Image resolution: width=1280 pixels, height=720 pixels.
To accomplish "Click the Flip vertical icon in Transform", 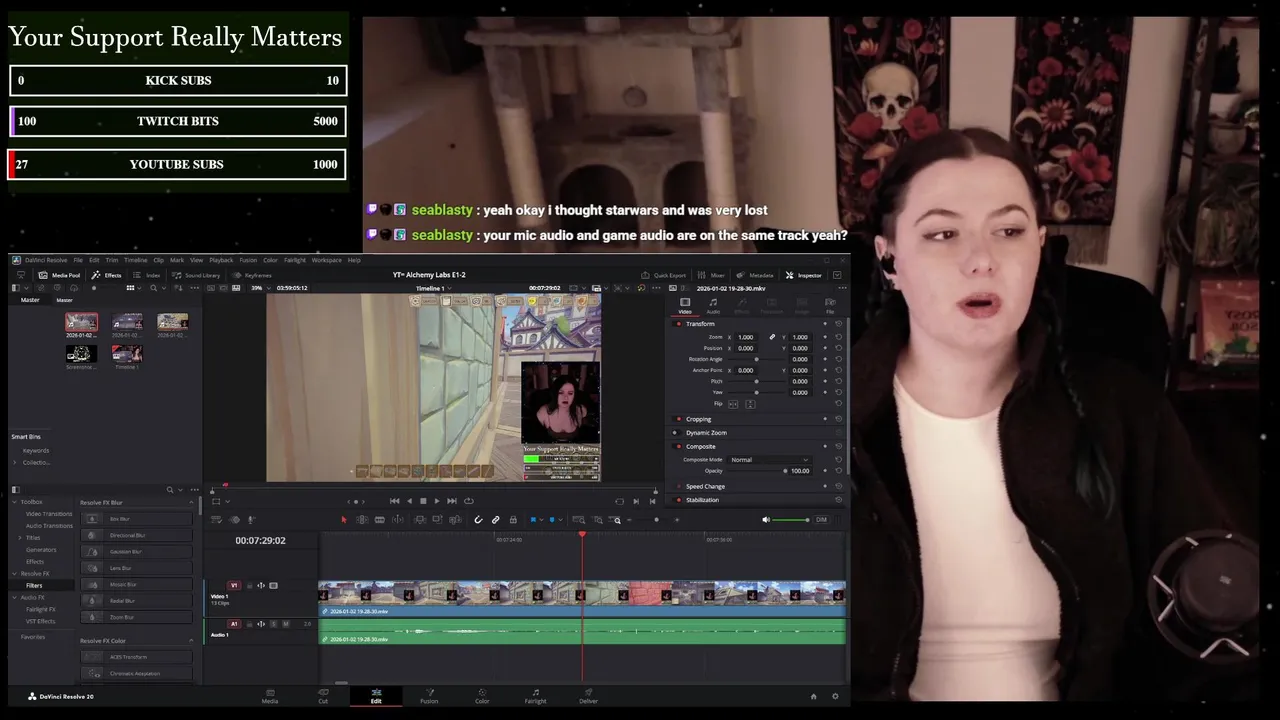I will pos(750,404).
